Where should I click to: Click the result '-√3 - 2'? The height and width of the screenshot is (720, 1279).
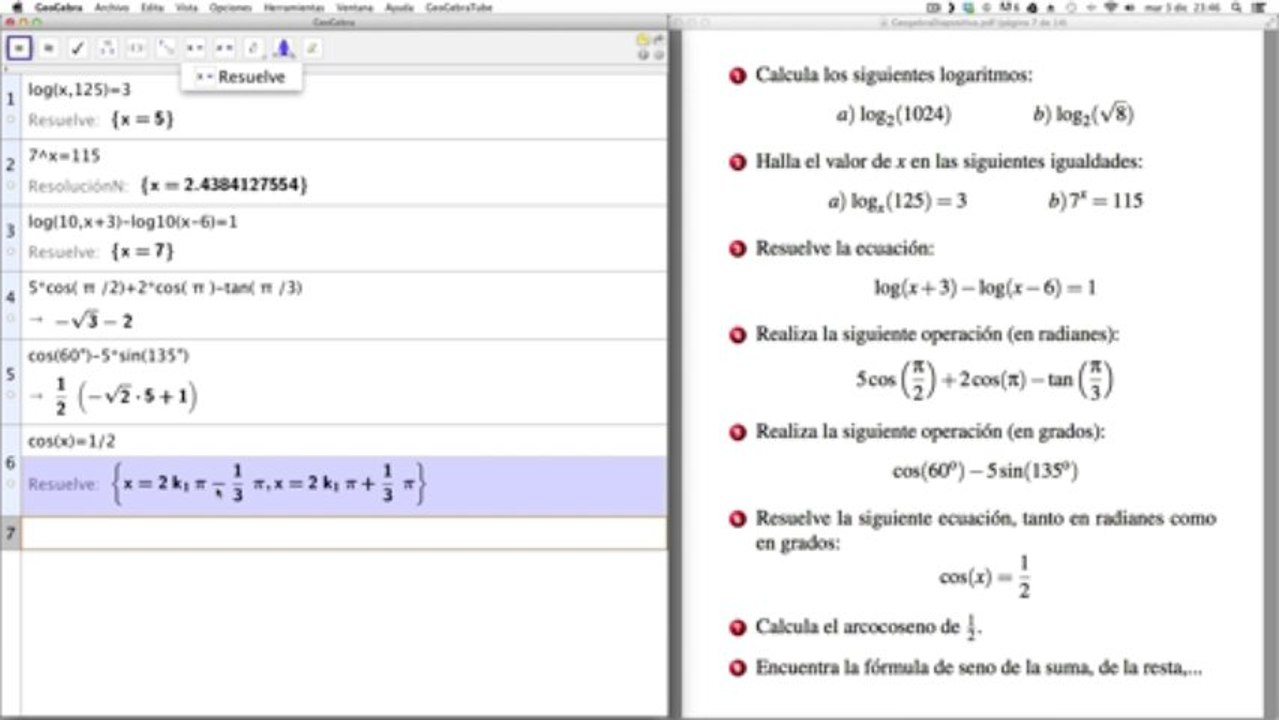pyautogui.click(x=93, y=320)
